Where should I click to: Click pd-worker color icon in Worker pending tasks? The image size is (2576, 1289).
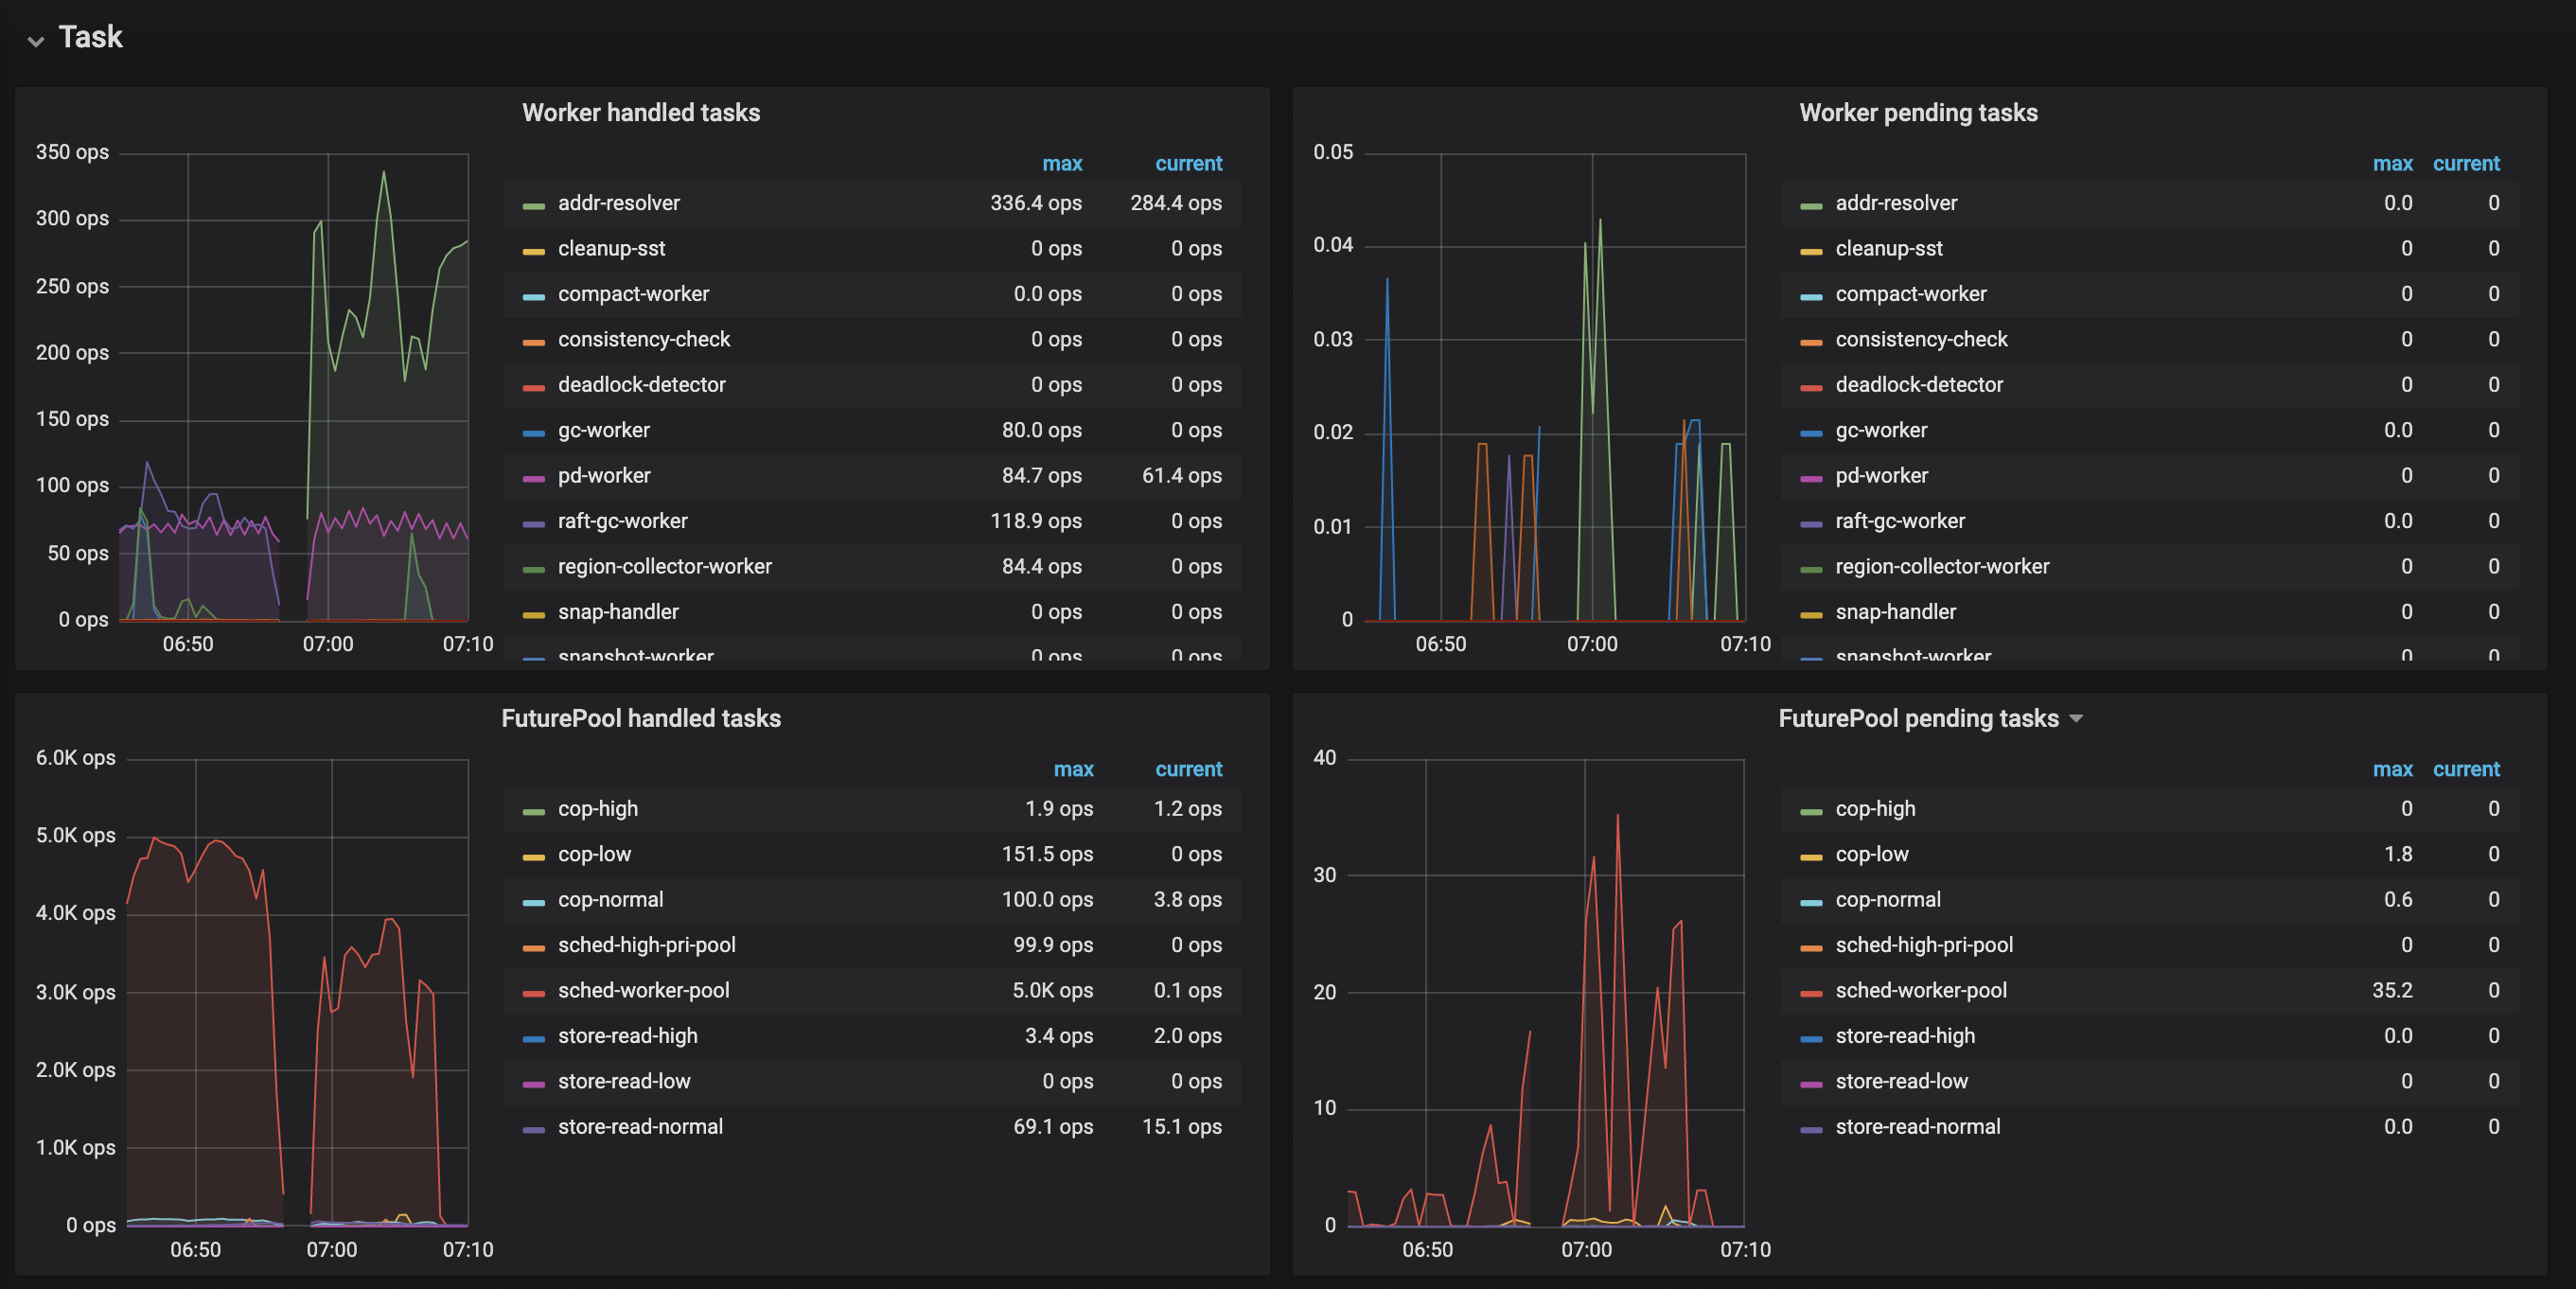[1810, 477]
